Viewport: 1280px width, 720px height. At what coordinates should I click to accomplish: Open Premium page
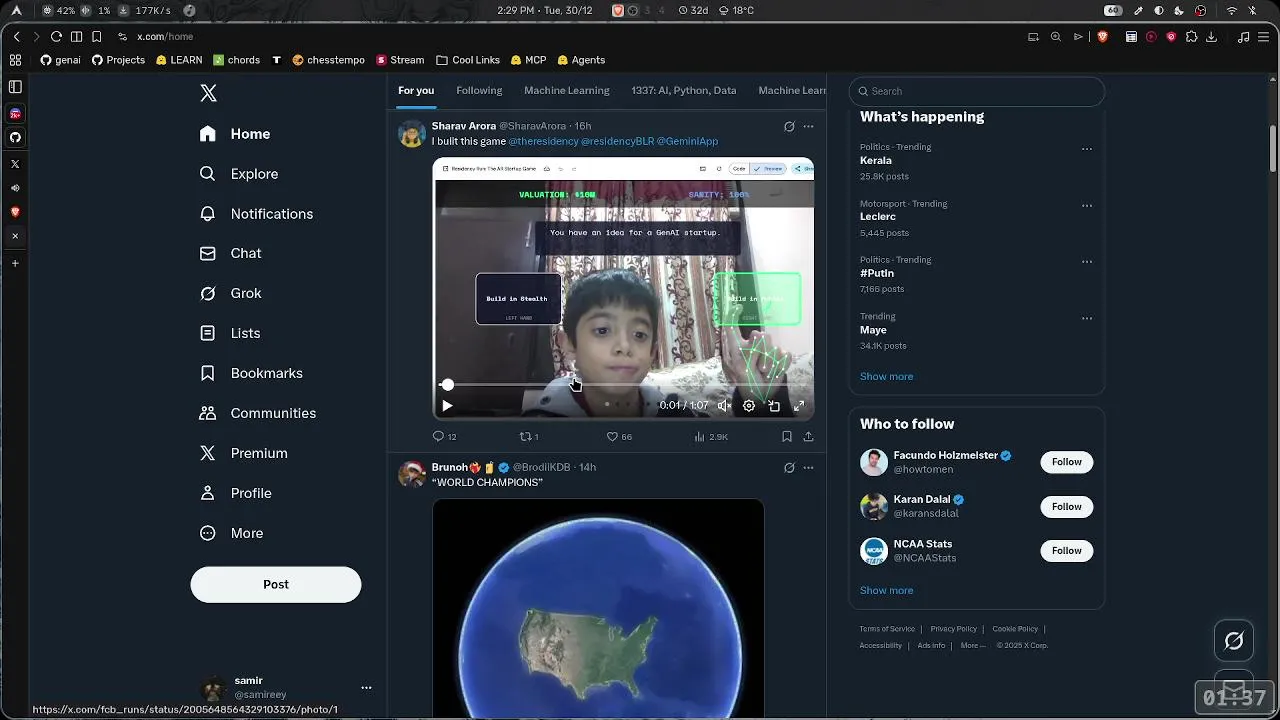point(244,453)
